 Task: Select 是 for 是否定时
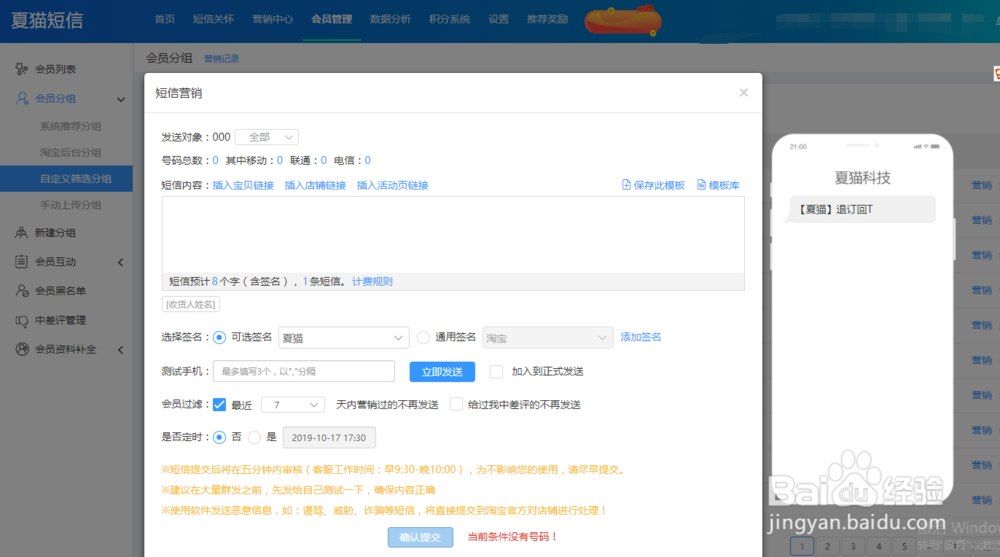(254, 437)
